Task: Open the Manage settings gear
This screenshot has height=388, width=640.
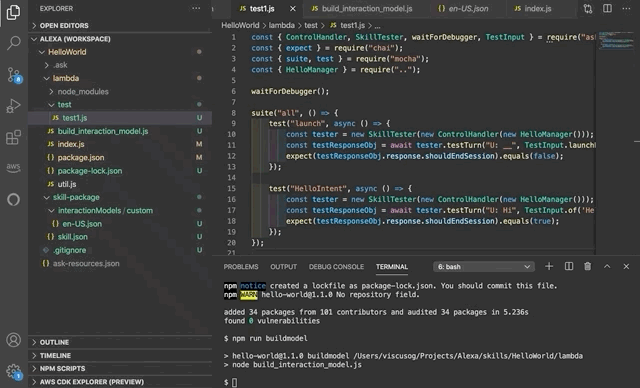Action: [13, 372]
